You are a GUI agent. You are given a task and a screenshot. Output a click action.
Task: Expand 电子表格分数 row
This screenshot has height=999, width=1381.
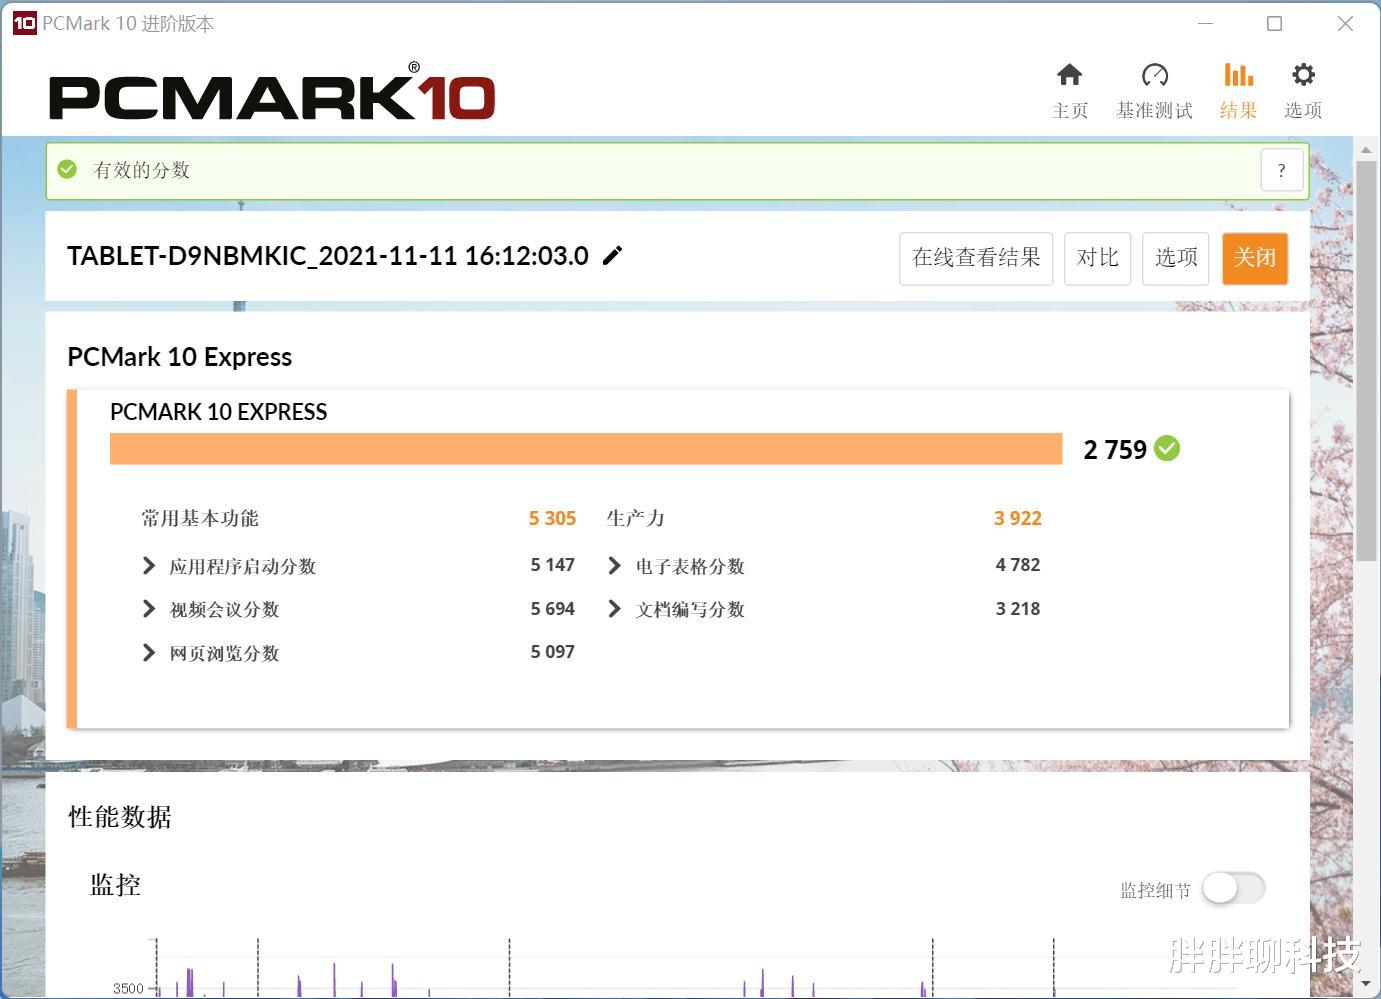point(615,566)
